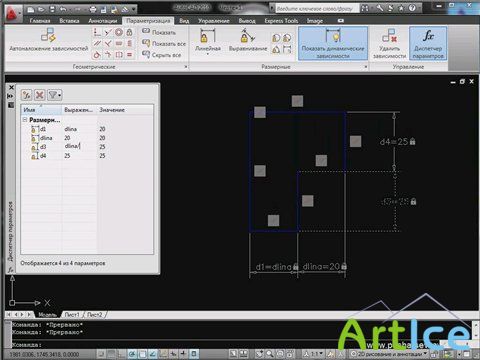This screenshot has height=360, width=480.
Task: Click the Диспетчер параметров fx button
Action: (x=428, y=43)
